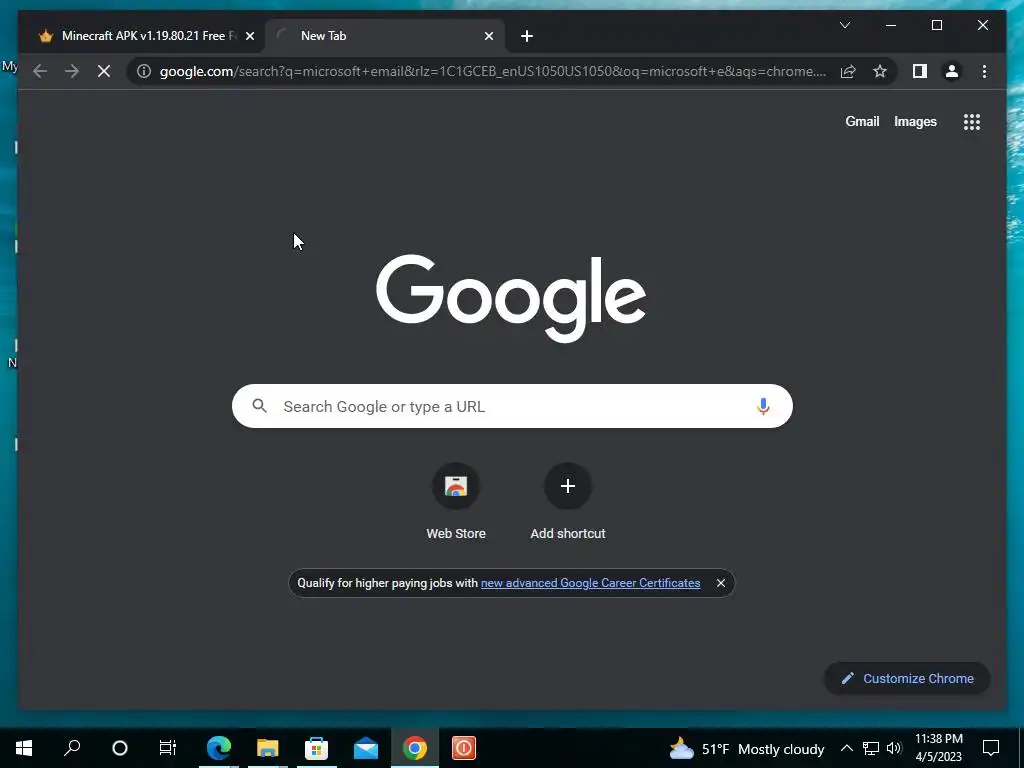Open the Windows Start menu

pos(24,748)
